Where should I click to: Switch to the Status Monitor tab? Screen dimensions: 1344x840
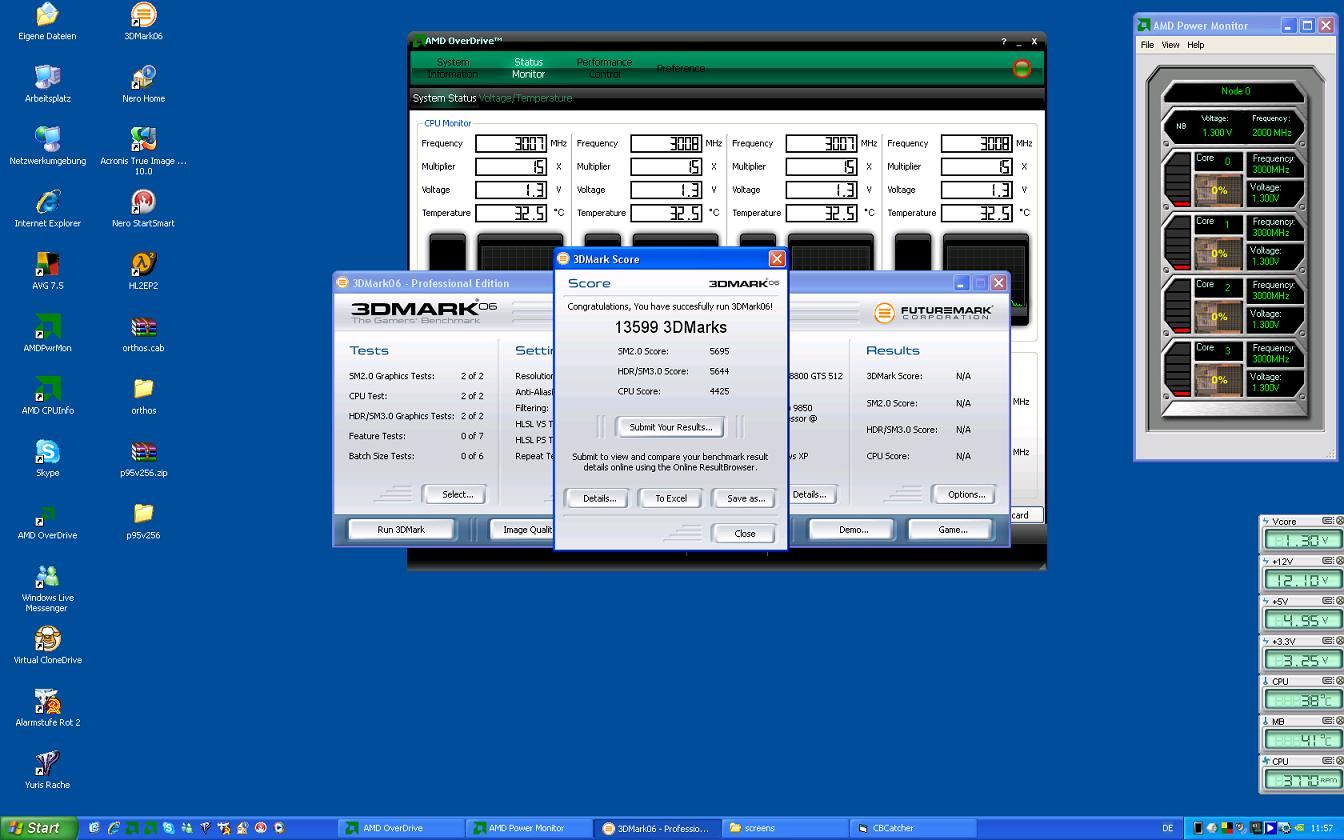point(528,68)
